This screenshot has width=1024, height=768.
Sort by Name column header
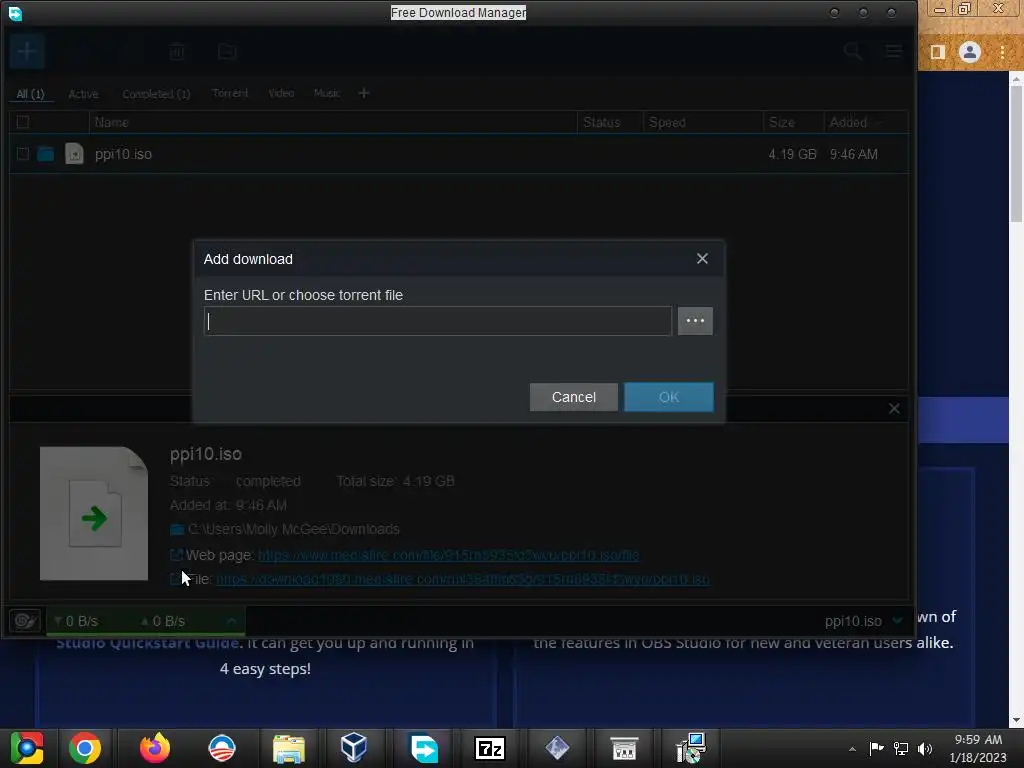click(333, 122)
